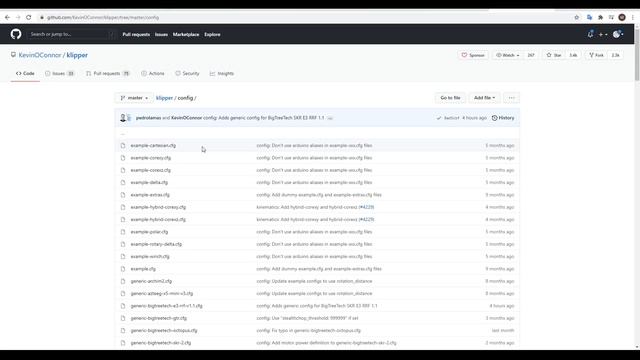Click the file icon next to example-cartesian.cfg
The width and height of the screenshot is (640, 360).
pyautogui.click(x=123, y=145)
